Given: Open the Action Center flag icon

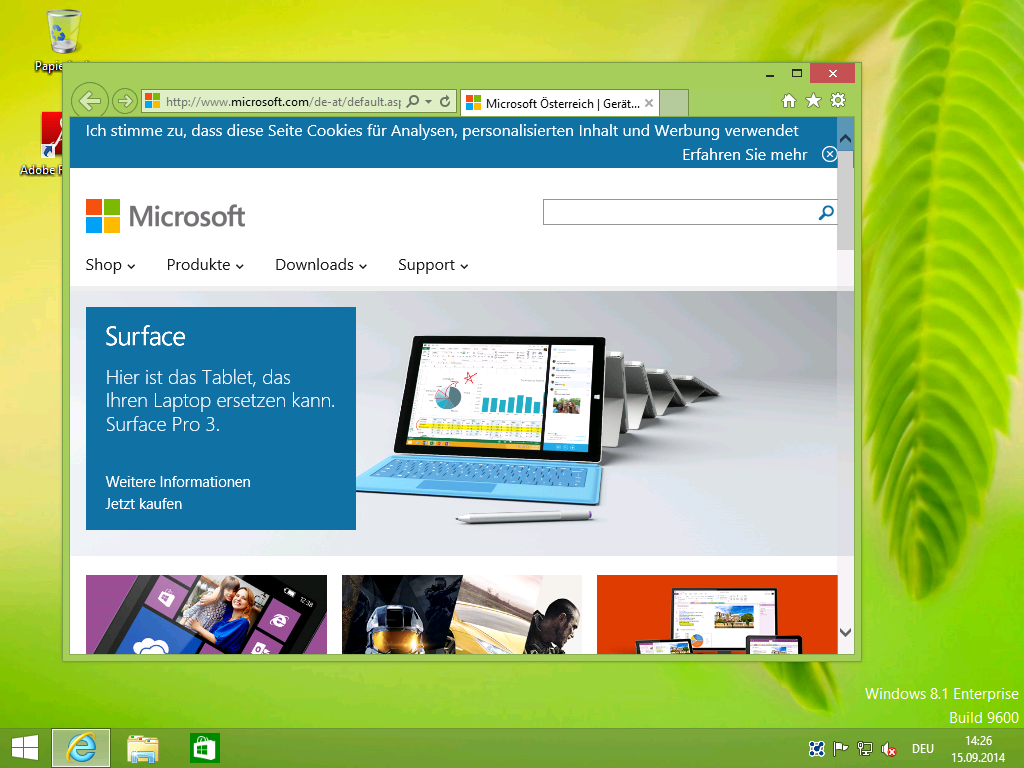Looking at the screenshot, I should click(840, 748).
